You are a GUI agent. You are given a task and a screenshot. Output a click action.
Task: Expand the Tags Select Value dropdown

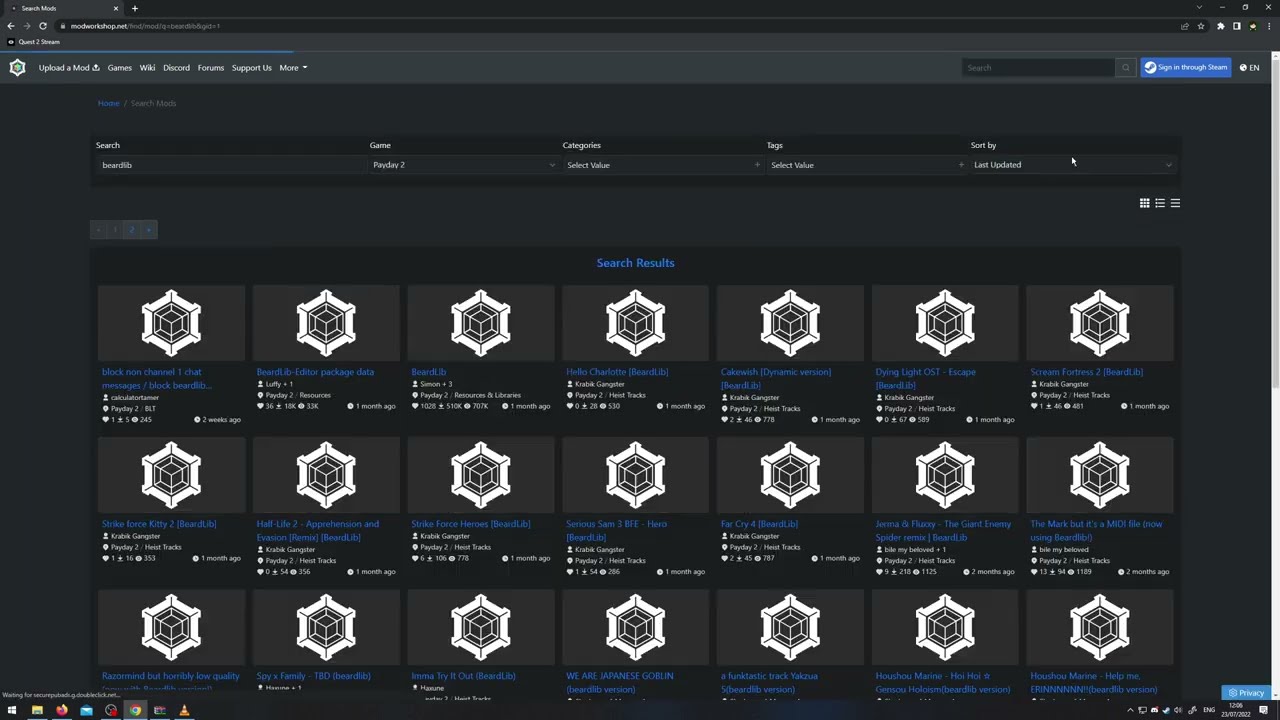(867, 165)
